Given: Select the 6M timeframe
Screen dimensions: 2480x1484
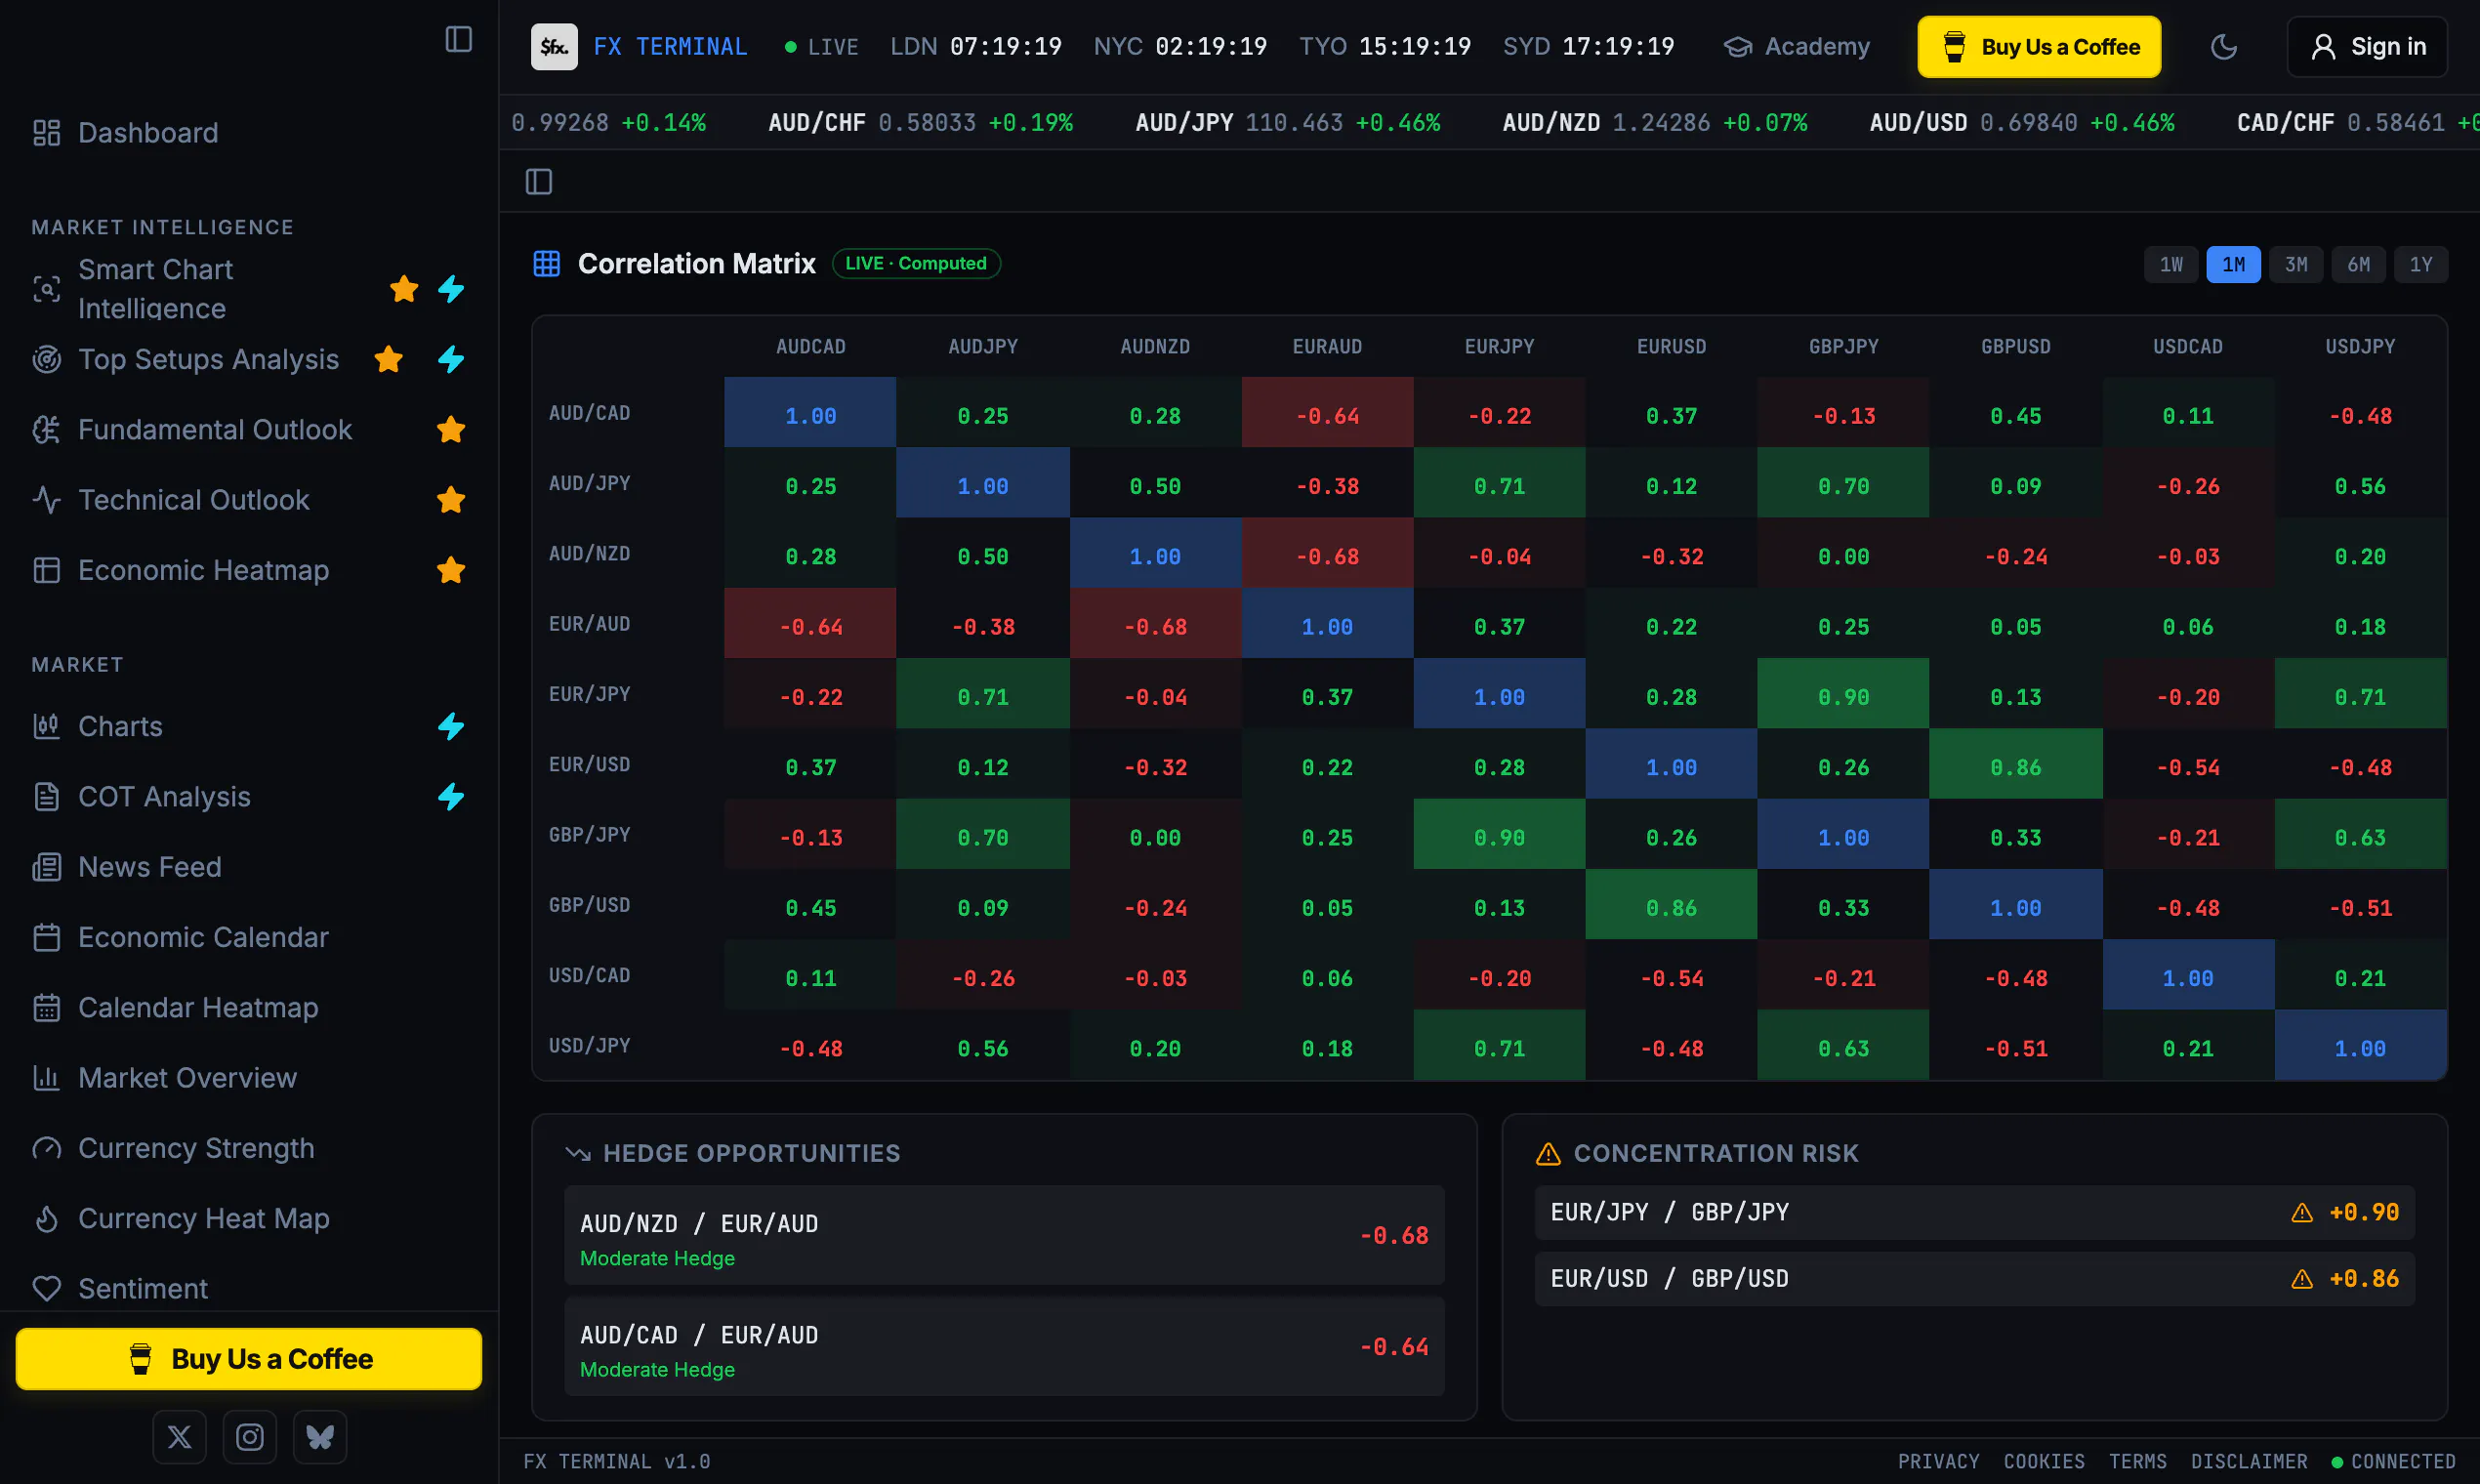Looking at the screenshot, I should click(2358, 264).
